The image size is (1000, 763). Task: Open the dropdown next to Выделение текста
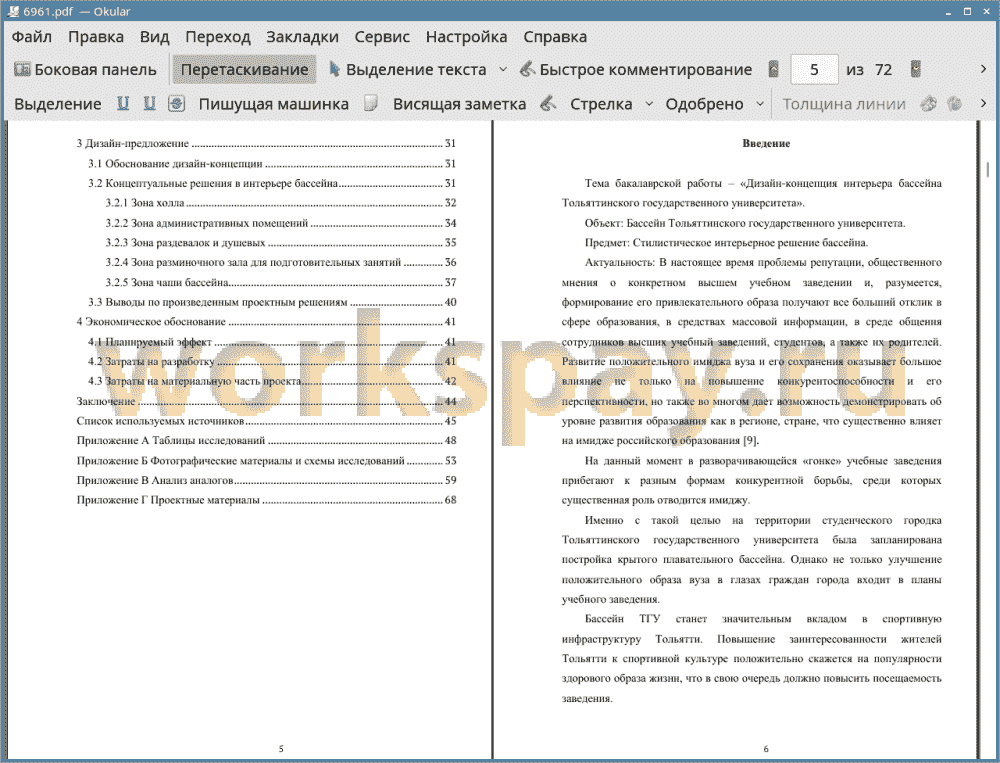(x=503, y=70)
